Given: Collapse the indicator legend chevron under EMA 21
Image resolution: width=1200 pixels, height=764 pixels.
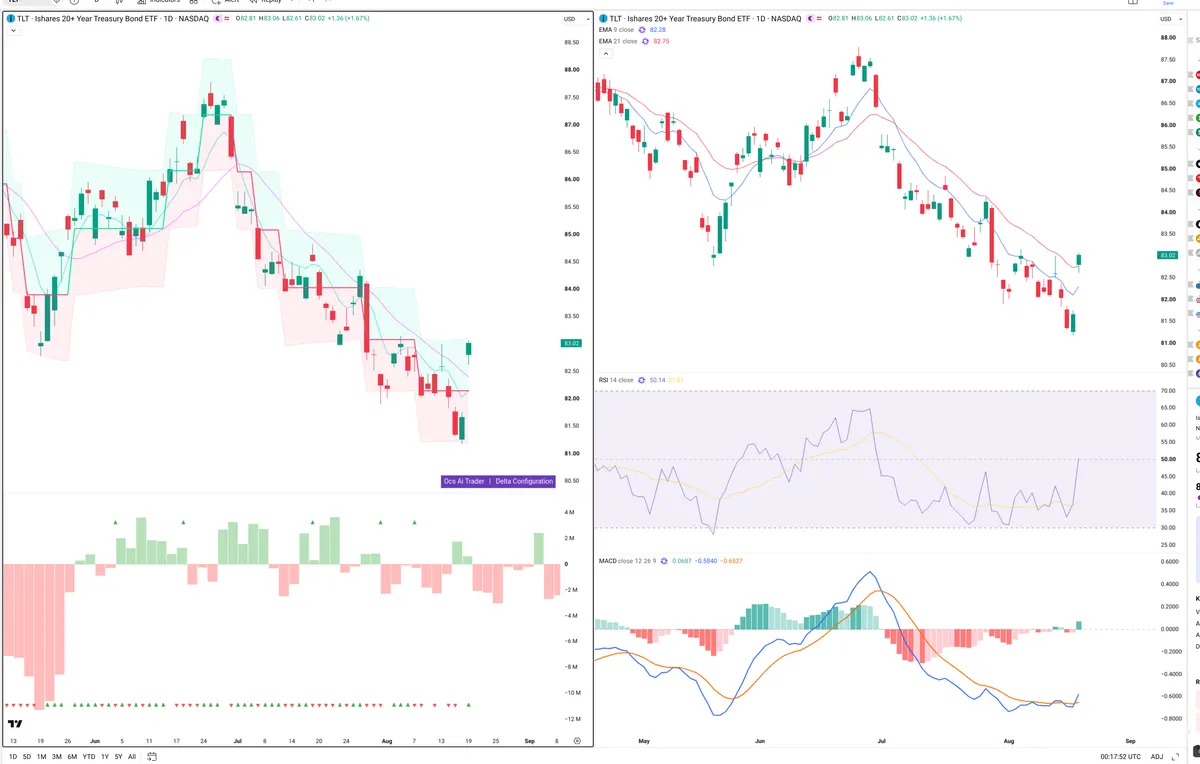Looking at the screenshot, I should (605, 53).
